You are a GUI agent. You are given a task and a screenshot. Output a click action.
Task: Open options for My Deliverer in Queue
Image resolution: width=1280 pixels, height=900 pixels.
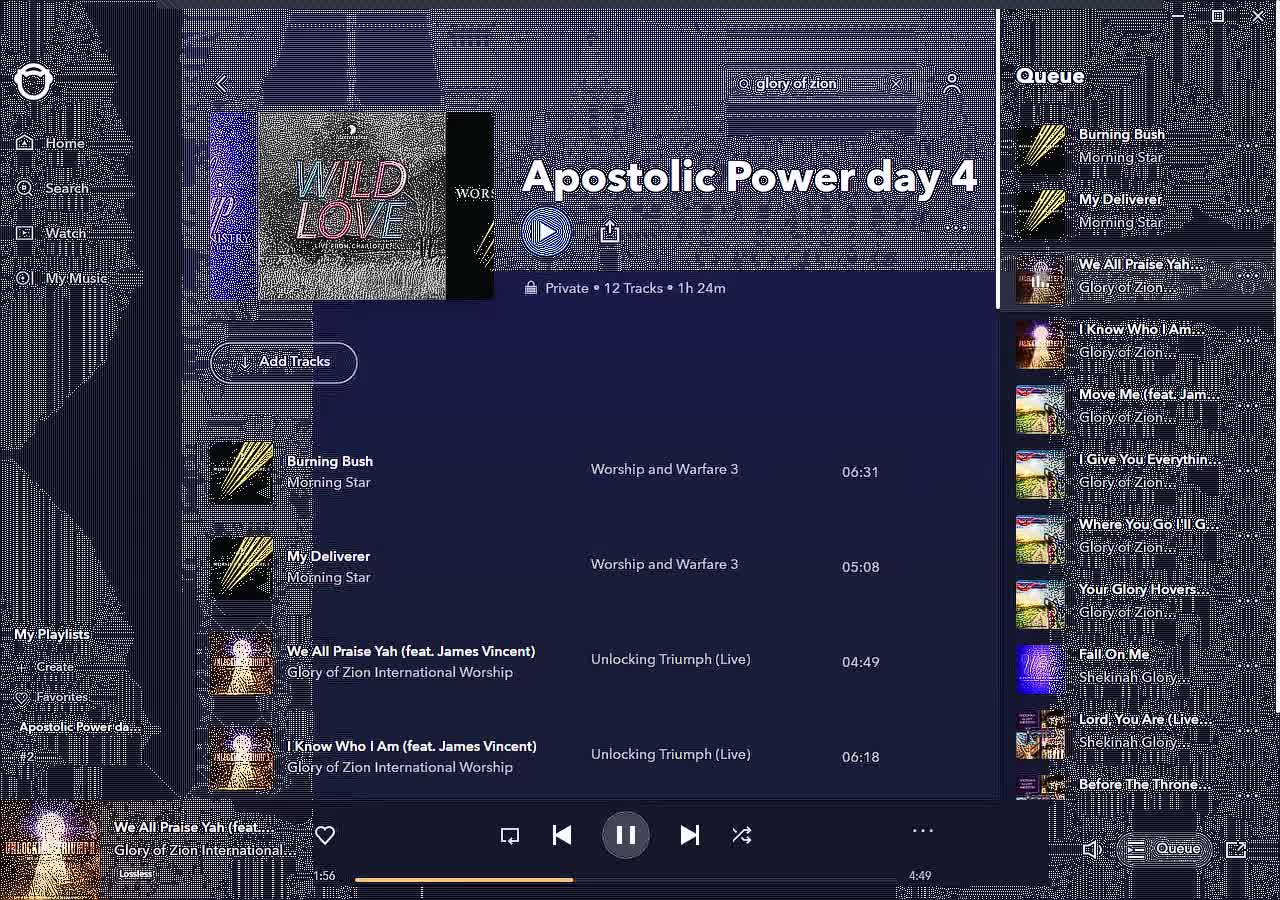(1248, 211)
